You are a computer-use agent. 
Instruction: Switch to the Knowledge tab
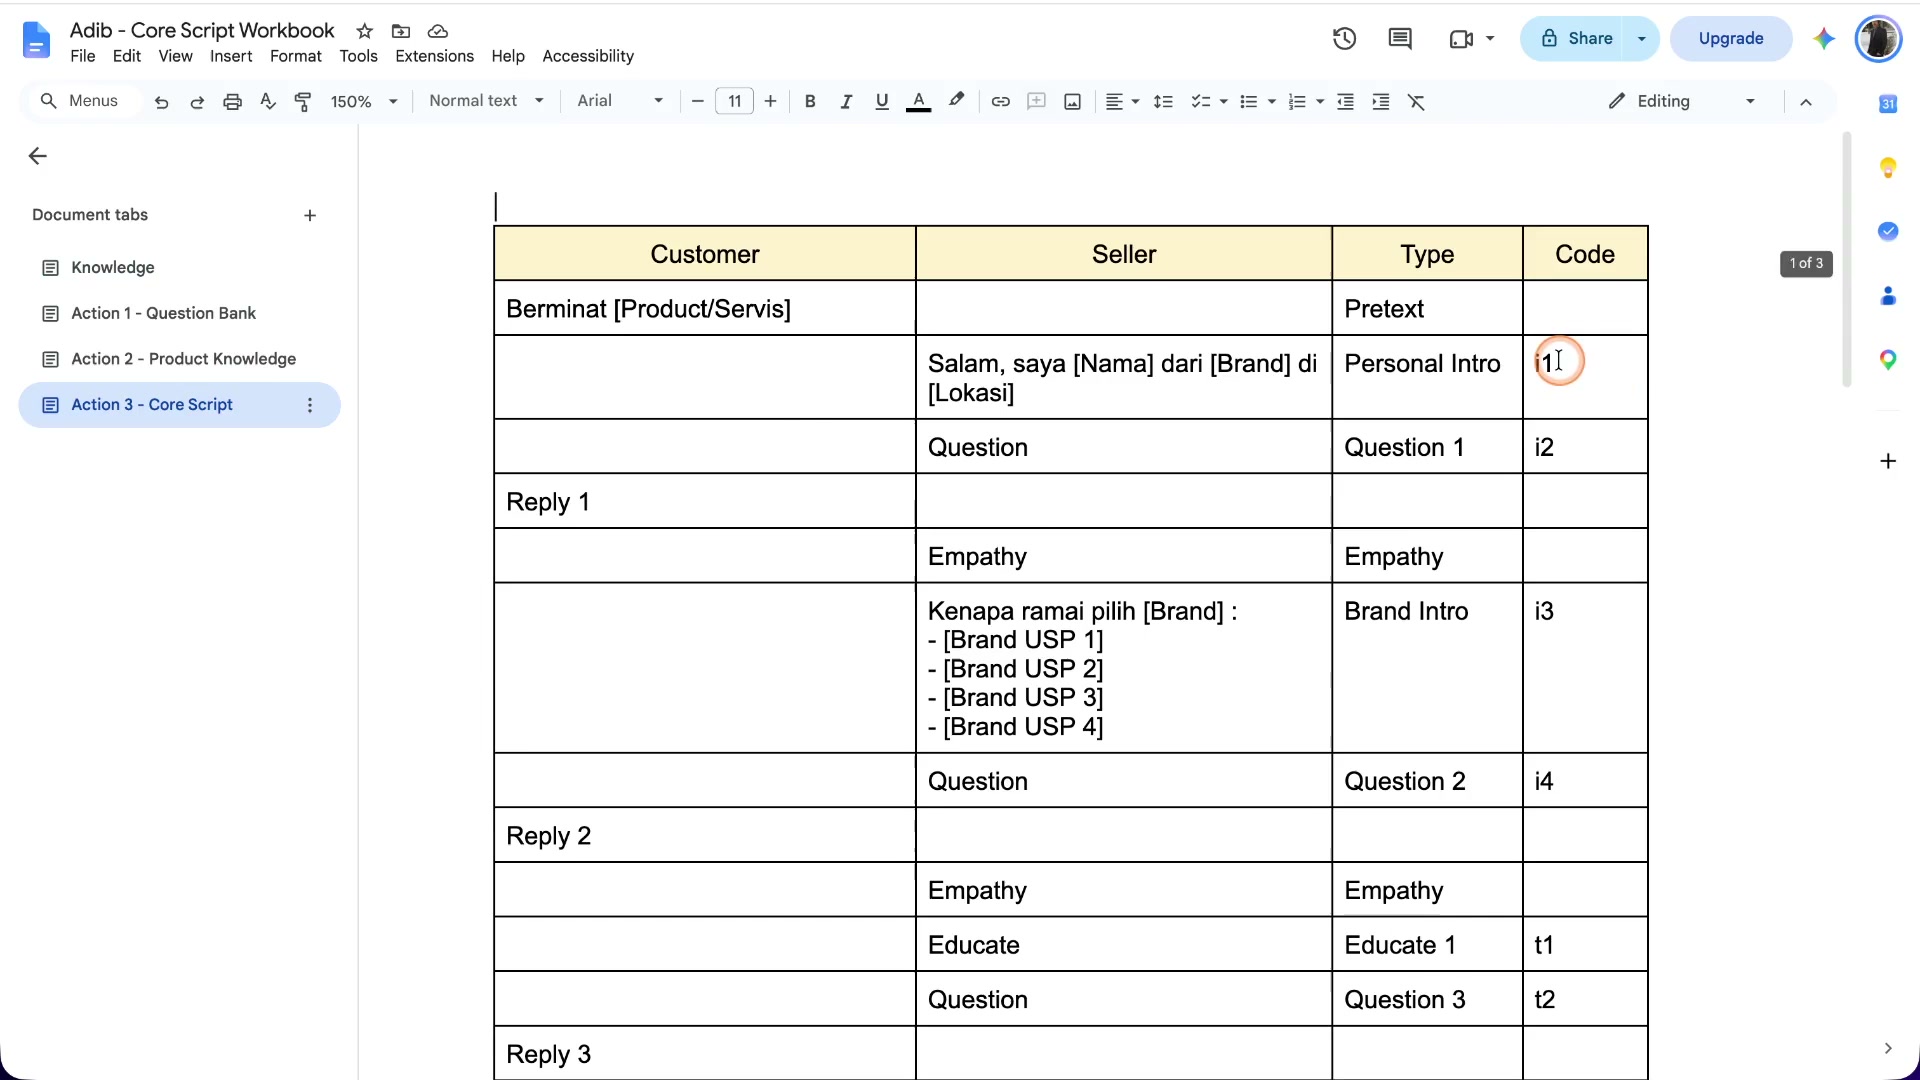click(180, 268)
